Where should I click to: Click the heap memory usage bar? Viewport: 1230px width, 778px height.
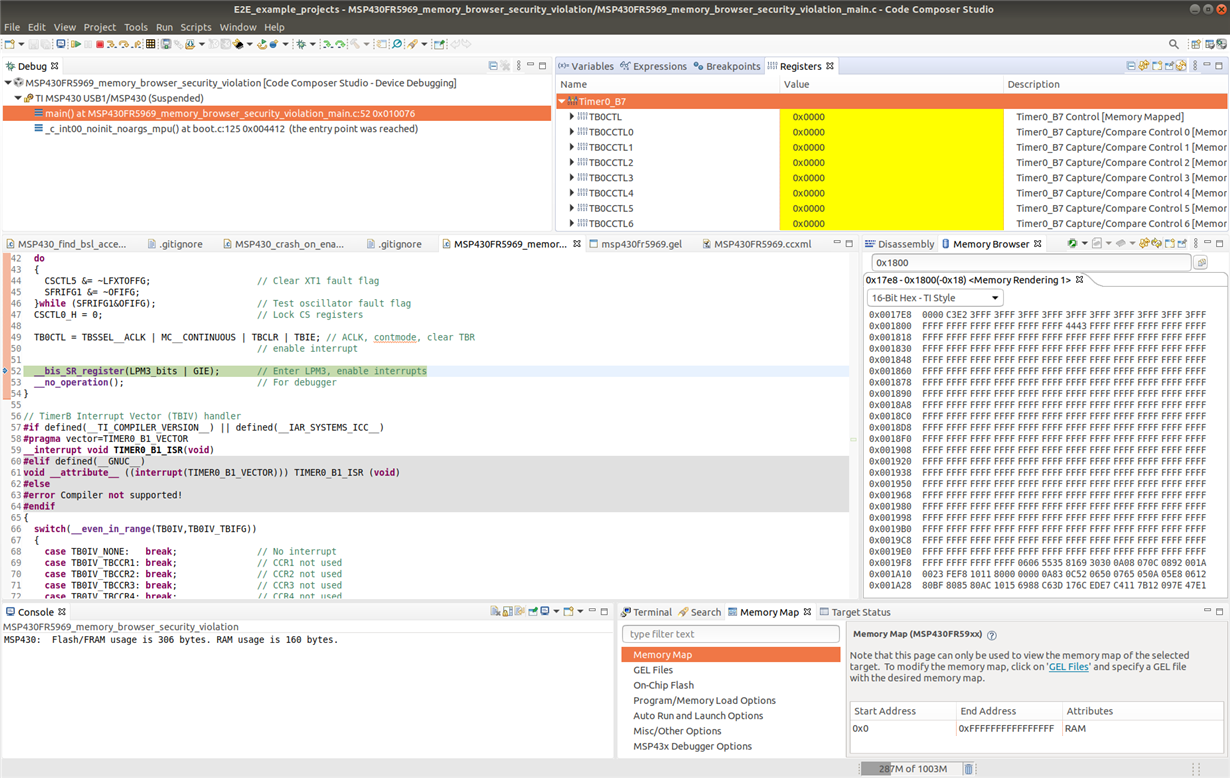[909, 769]
